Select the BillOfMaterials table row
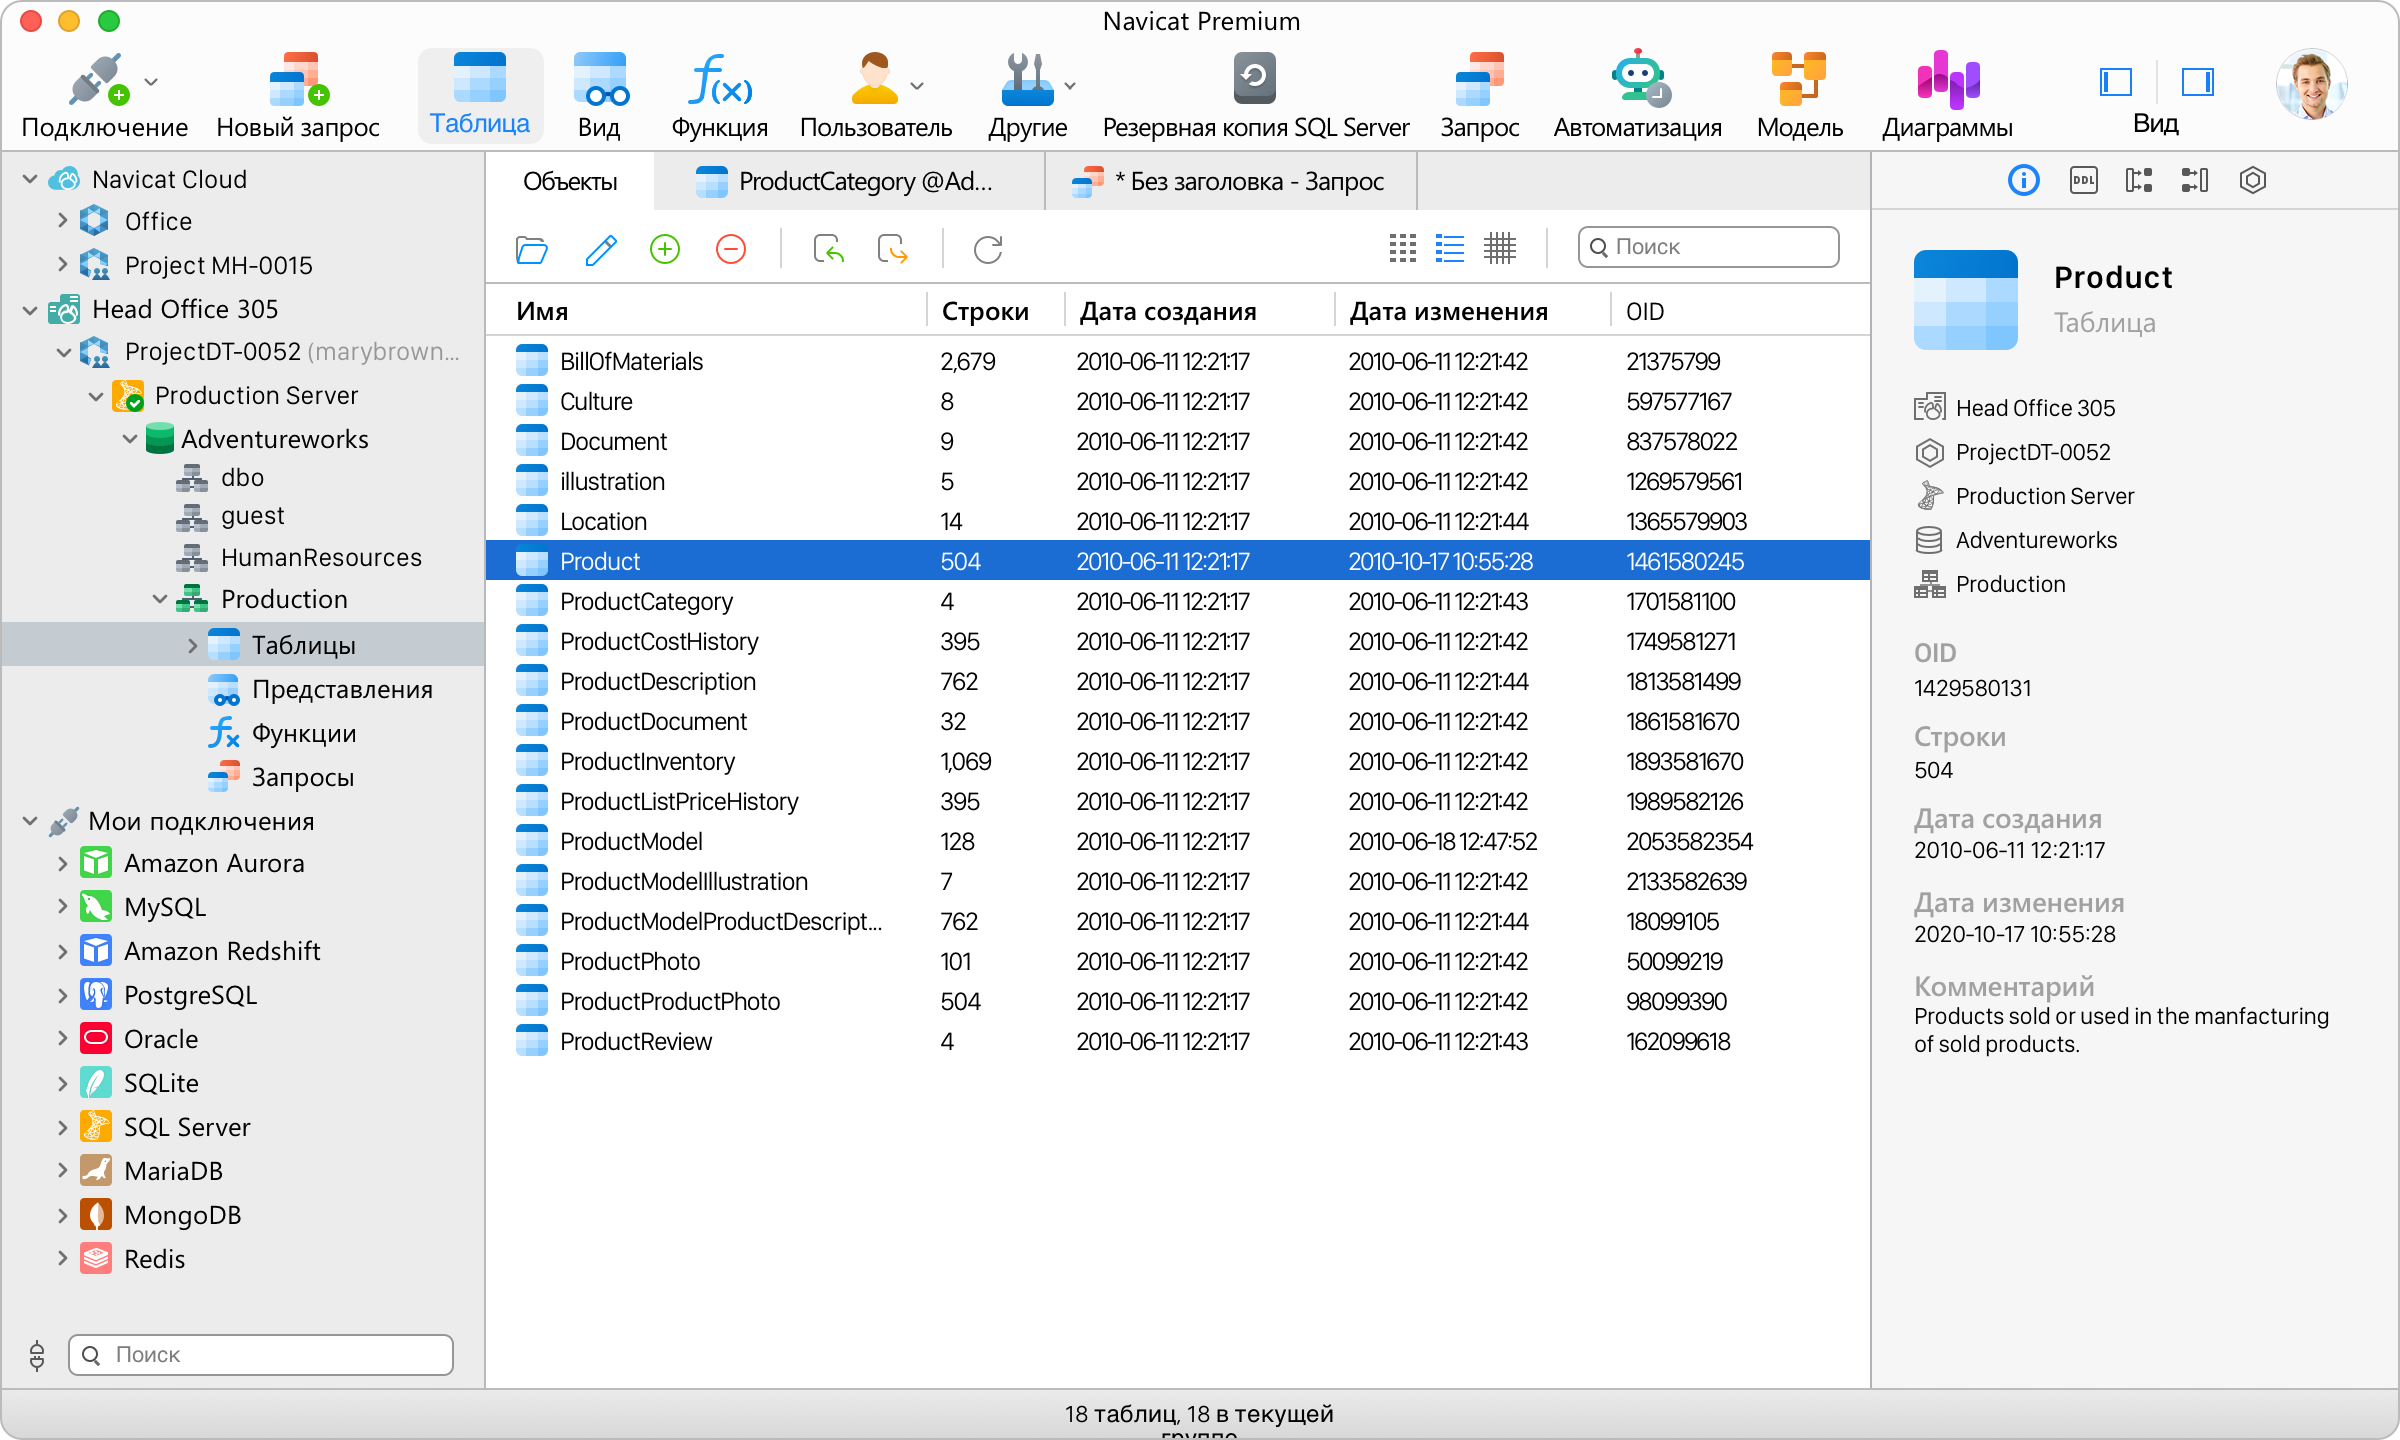 [1178, 361]
